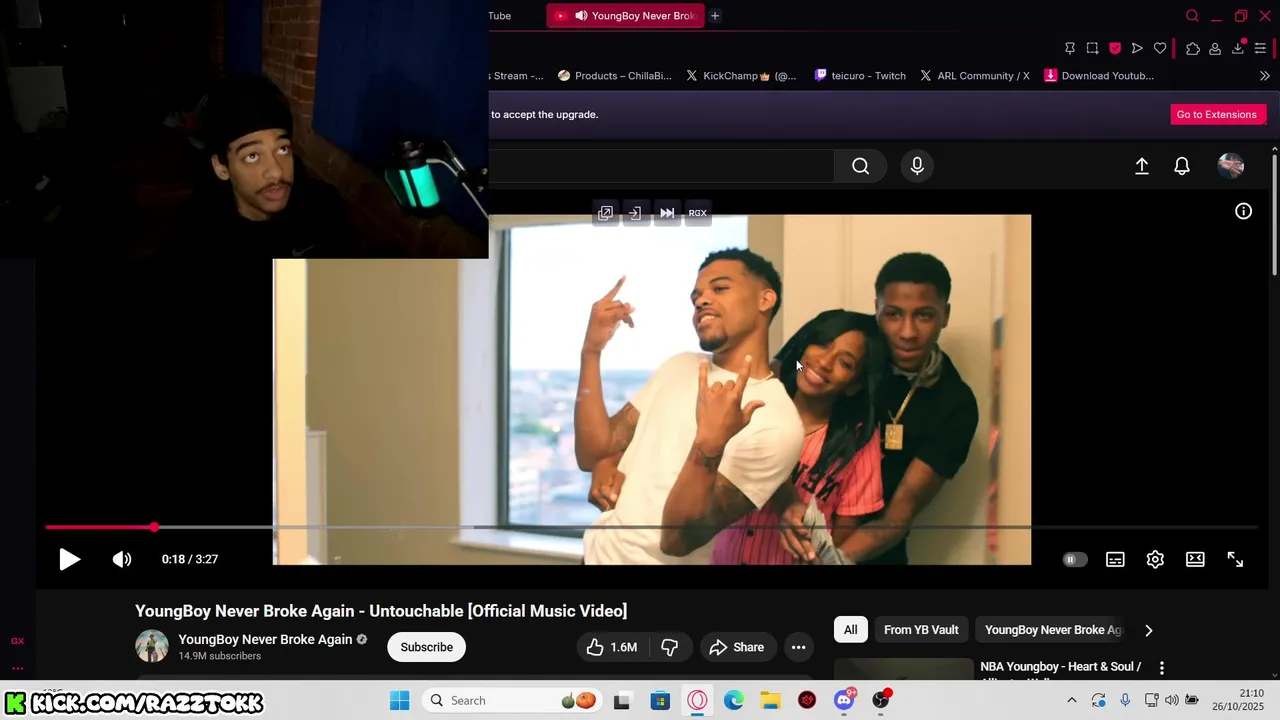Open the extensions cube icon
Screen dimensions: 1280x720
click(x=1193, y=48)
